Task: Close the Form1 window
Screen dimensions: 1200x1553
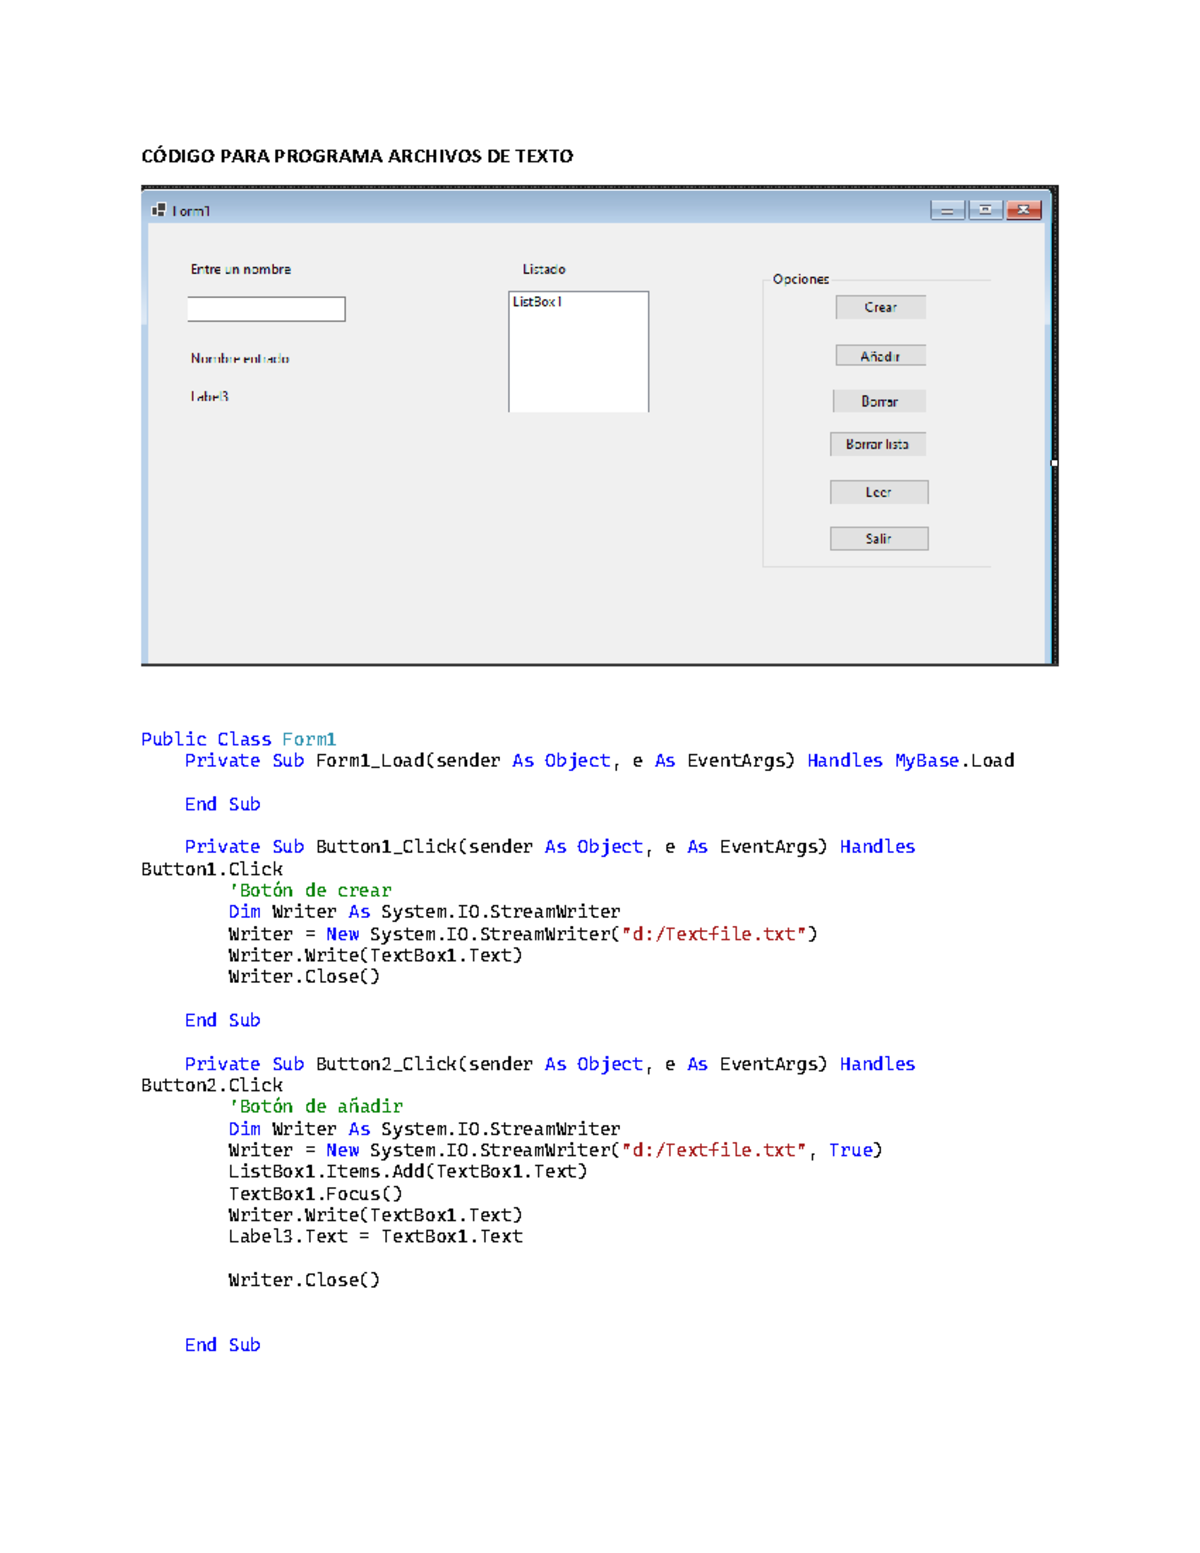Action: [x=1023, y=210]
